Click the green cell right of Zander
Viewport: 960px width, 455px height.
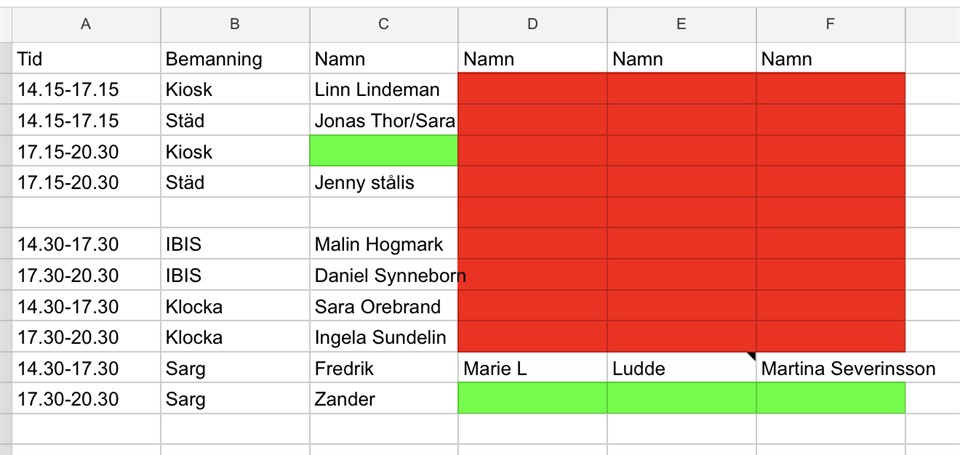point(532,399)
